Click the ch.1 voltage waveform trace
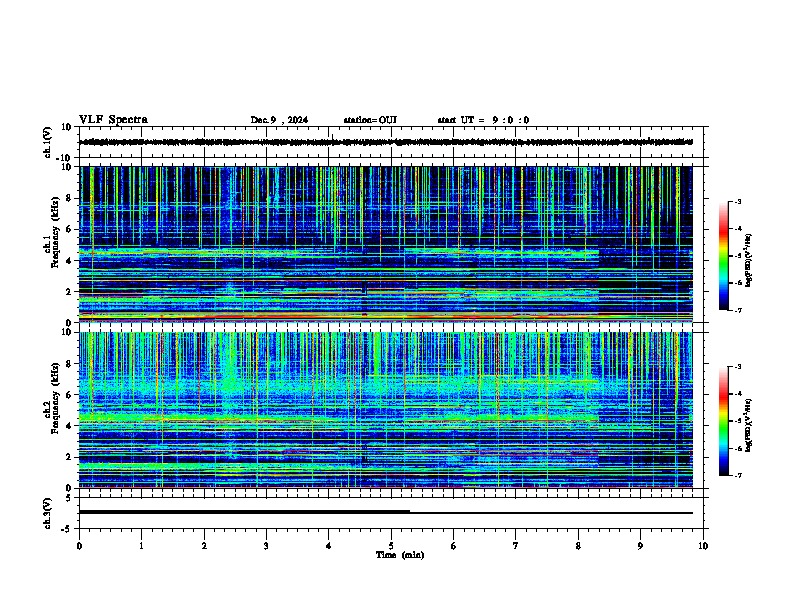The height and width of the screenshot is (612, 792). (386, 142)
